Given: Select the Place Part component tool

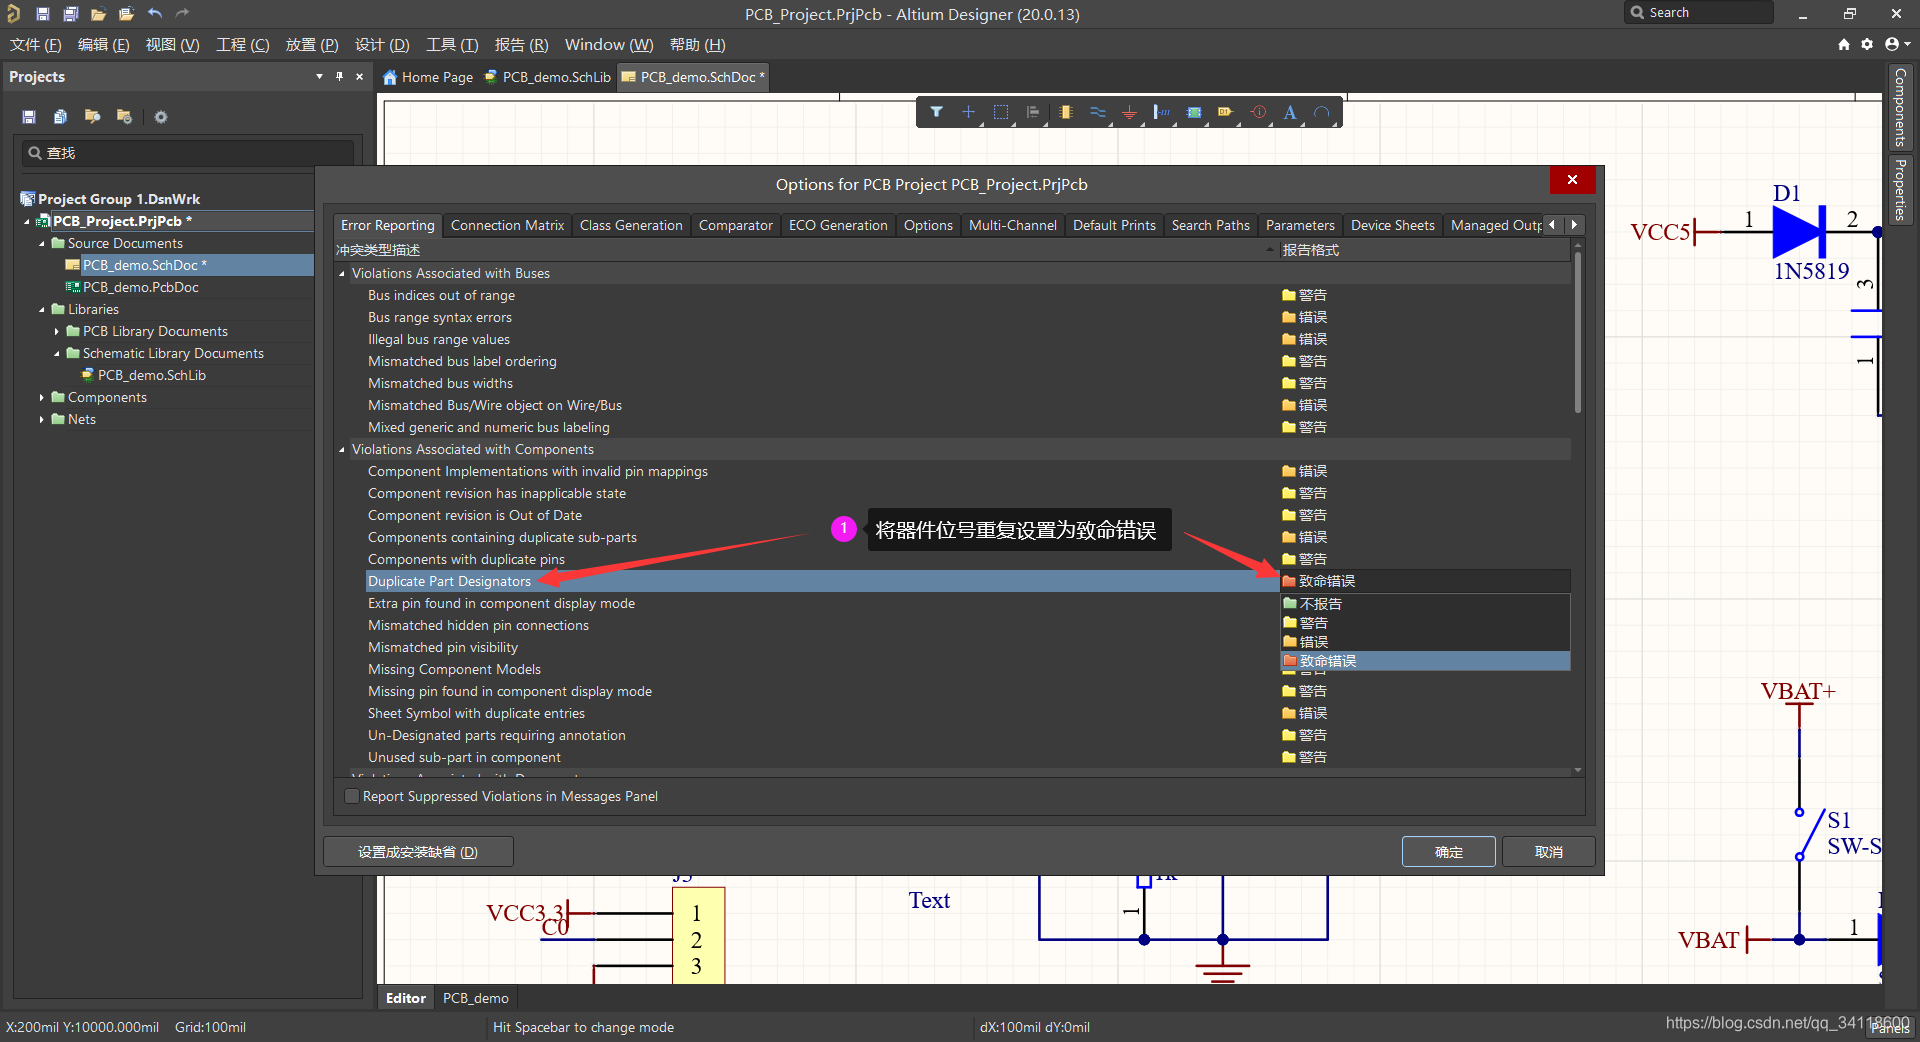Looking at the screenshot, I should tap(1066, 112).
